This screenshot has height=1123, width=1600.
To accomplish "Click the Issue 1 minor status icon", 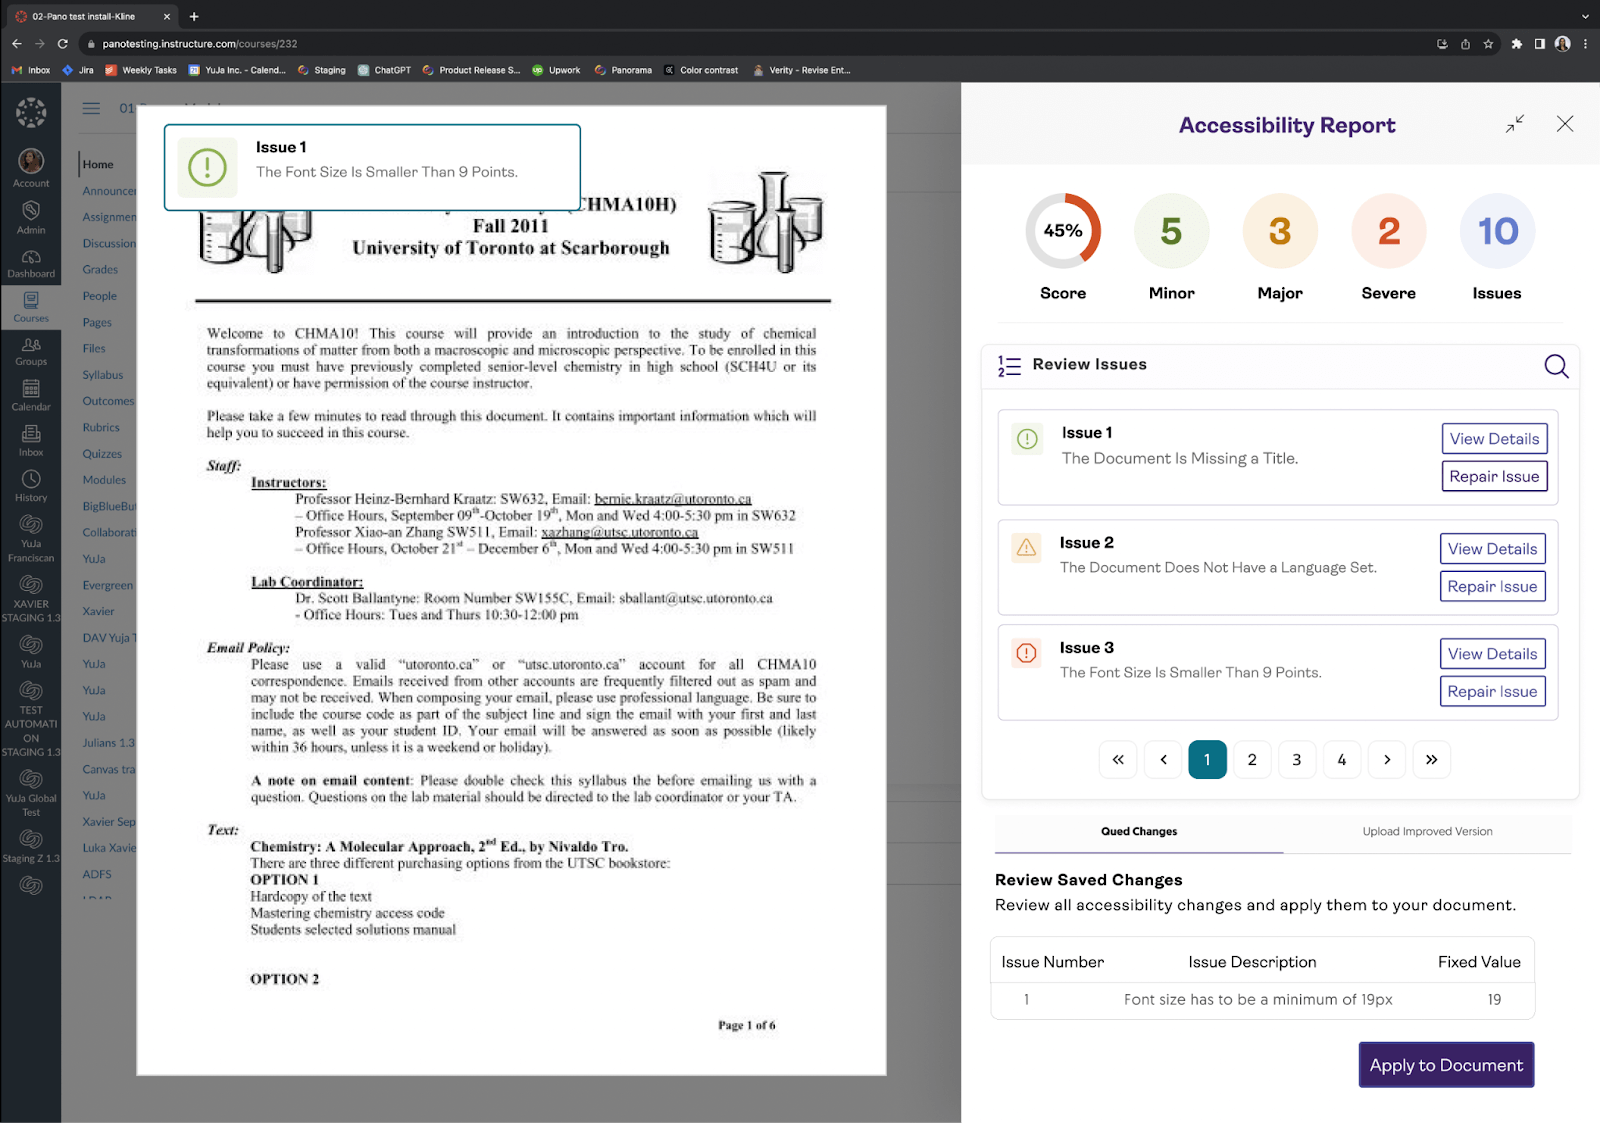I will click(1027, 439).
